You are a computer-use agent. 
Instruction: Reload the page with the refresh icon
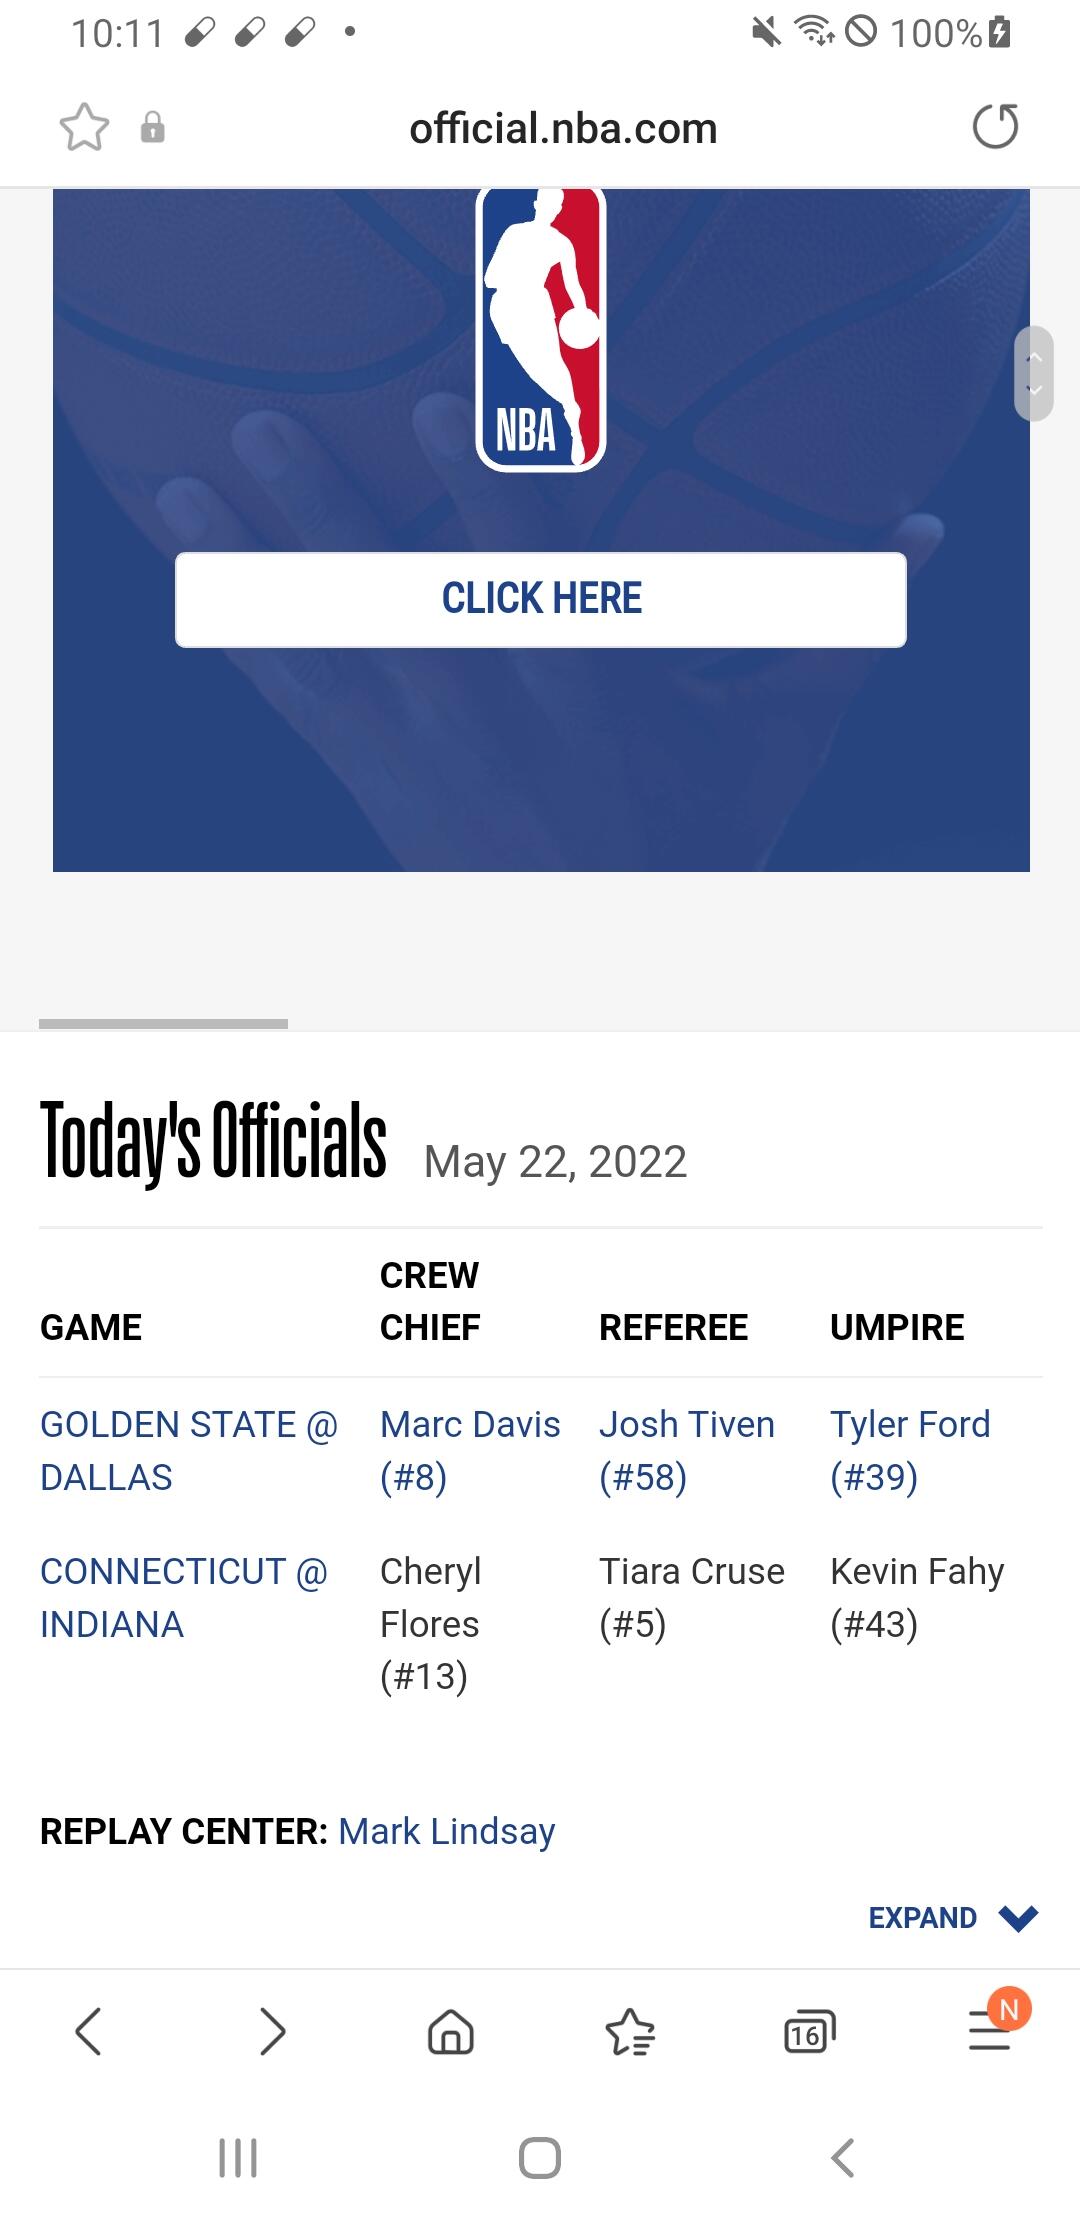[x=995, y=127]
